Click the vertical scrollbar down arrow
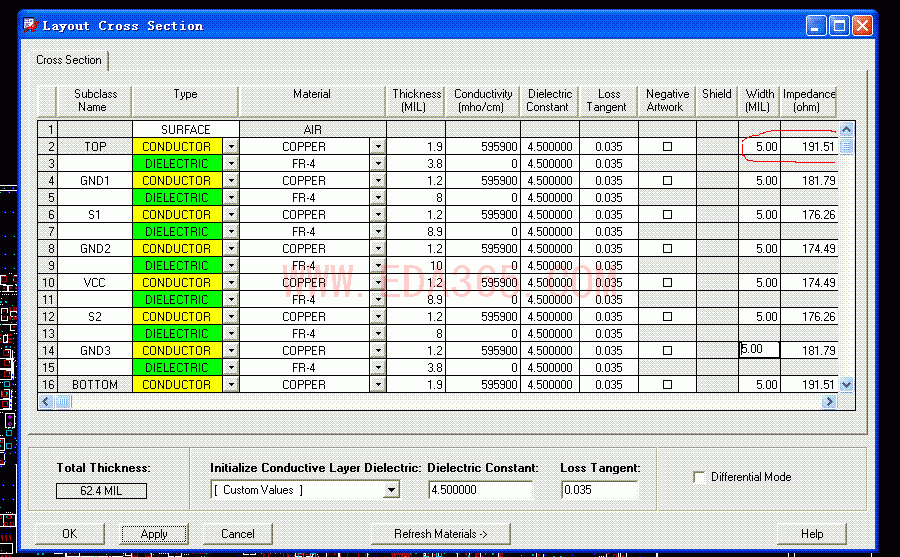This screenshot has width=900, height=557. click(x=846, y=384)
